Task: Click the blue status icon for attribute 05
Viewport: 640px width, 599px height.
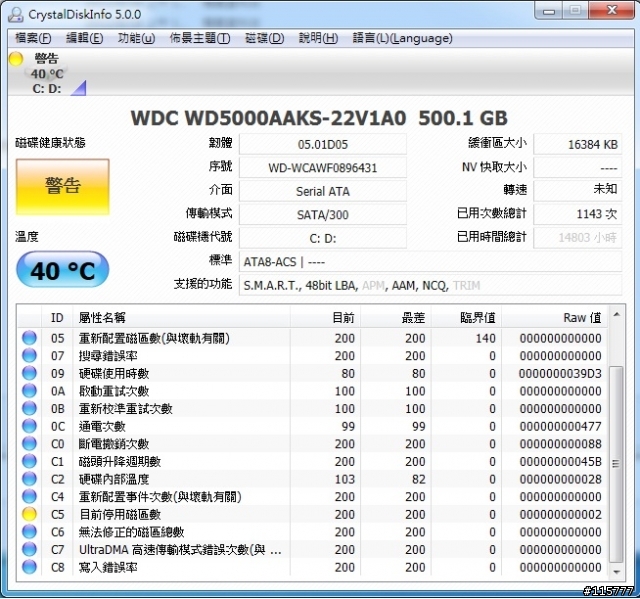Action: pyautogui.click(x=29, y=338)
